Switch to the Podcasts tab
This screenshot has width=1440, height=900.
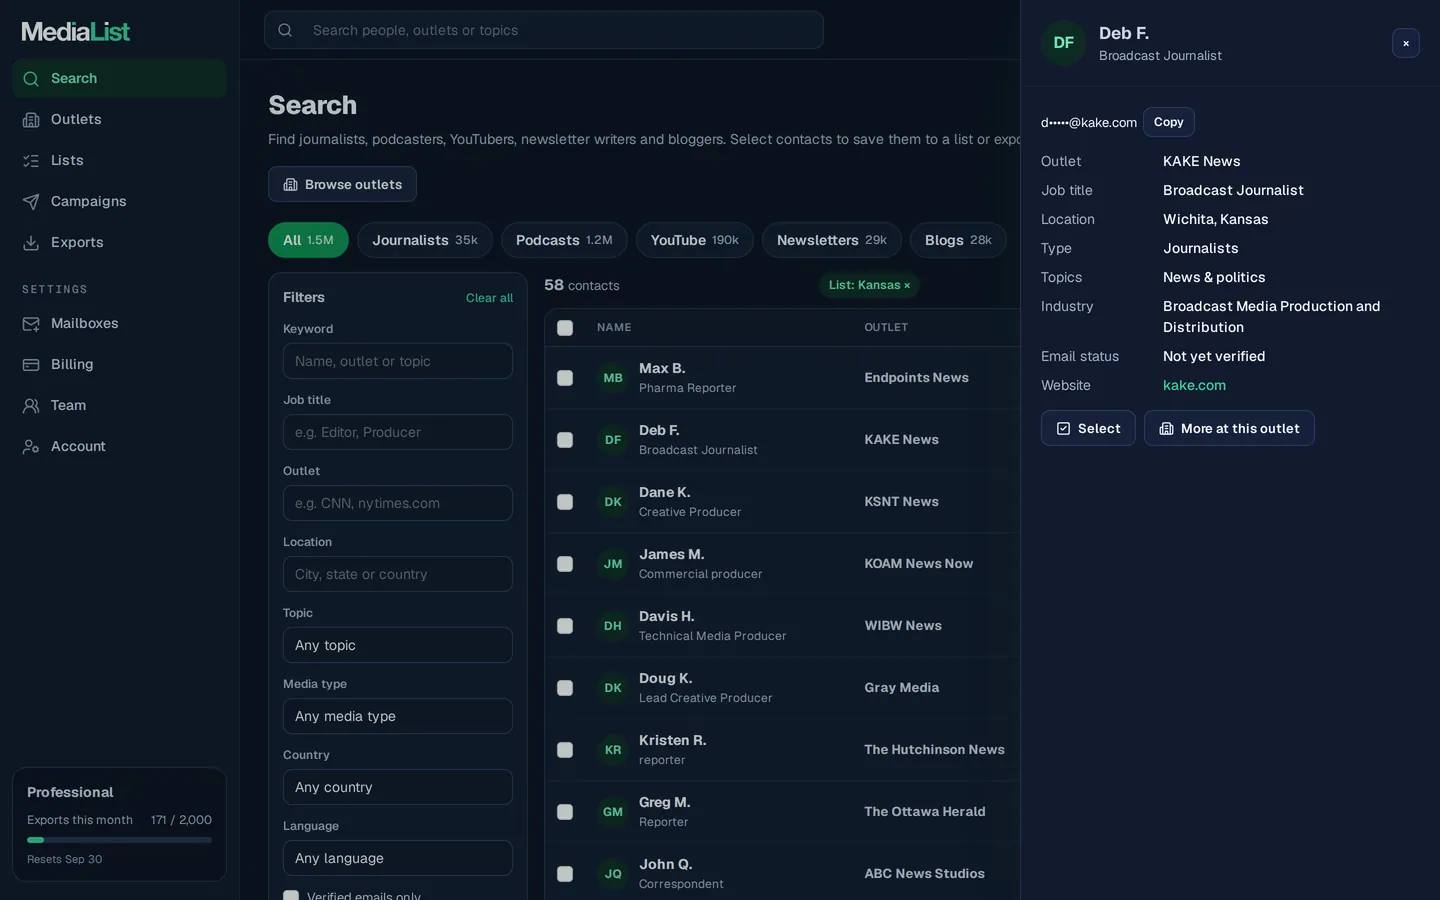(x=564, y=240)
